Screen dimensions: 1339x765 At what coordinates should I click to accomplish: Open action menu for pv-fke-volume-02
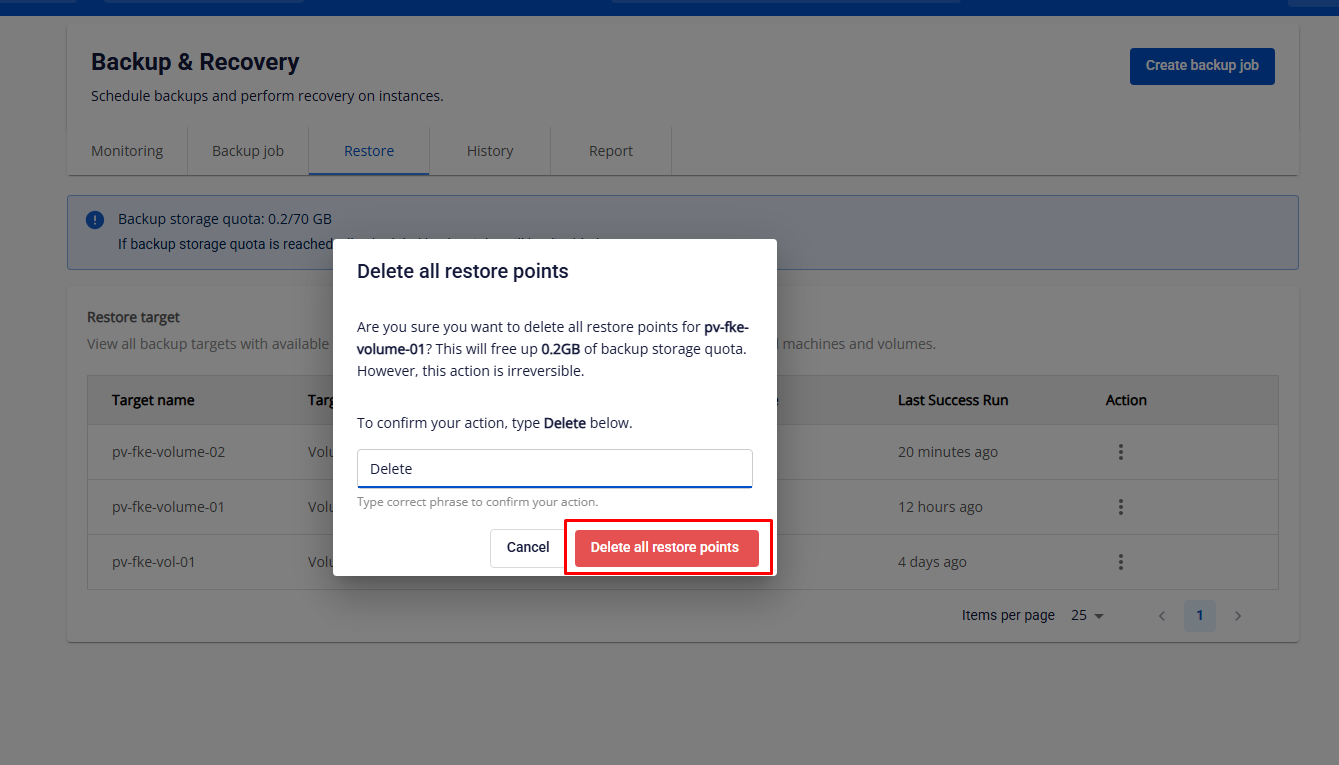[1121, 452]
